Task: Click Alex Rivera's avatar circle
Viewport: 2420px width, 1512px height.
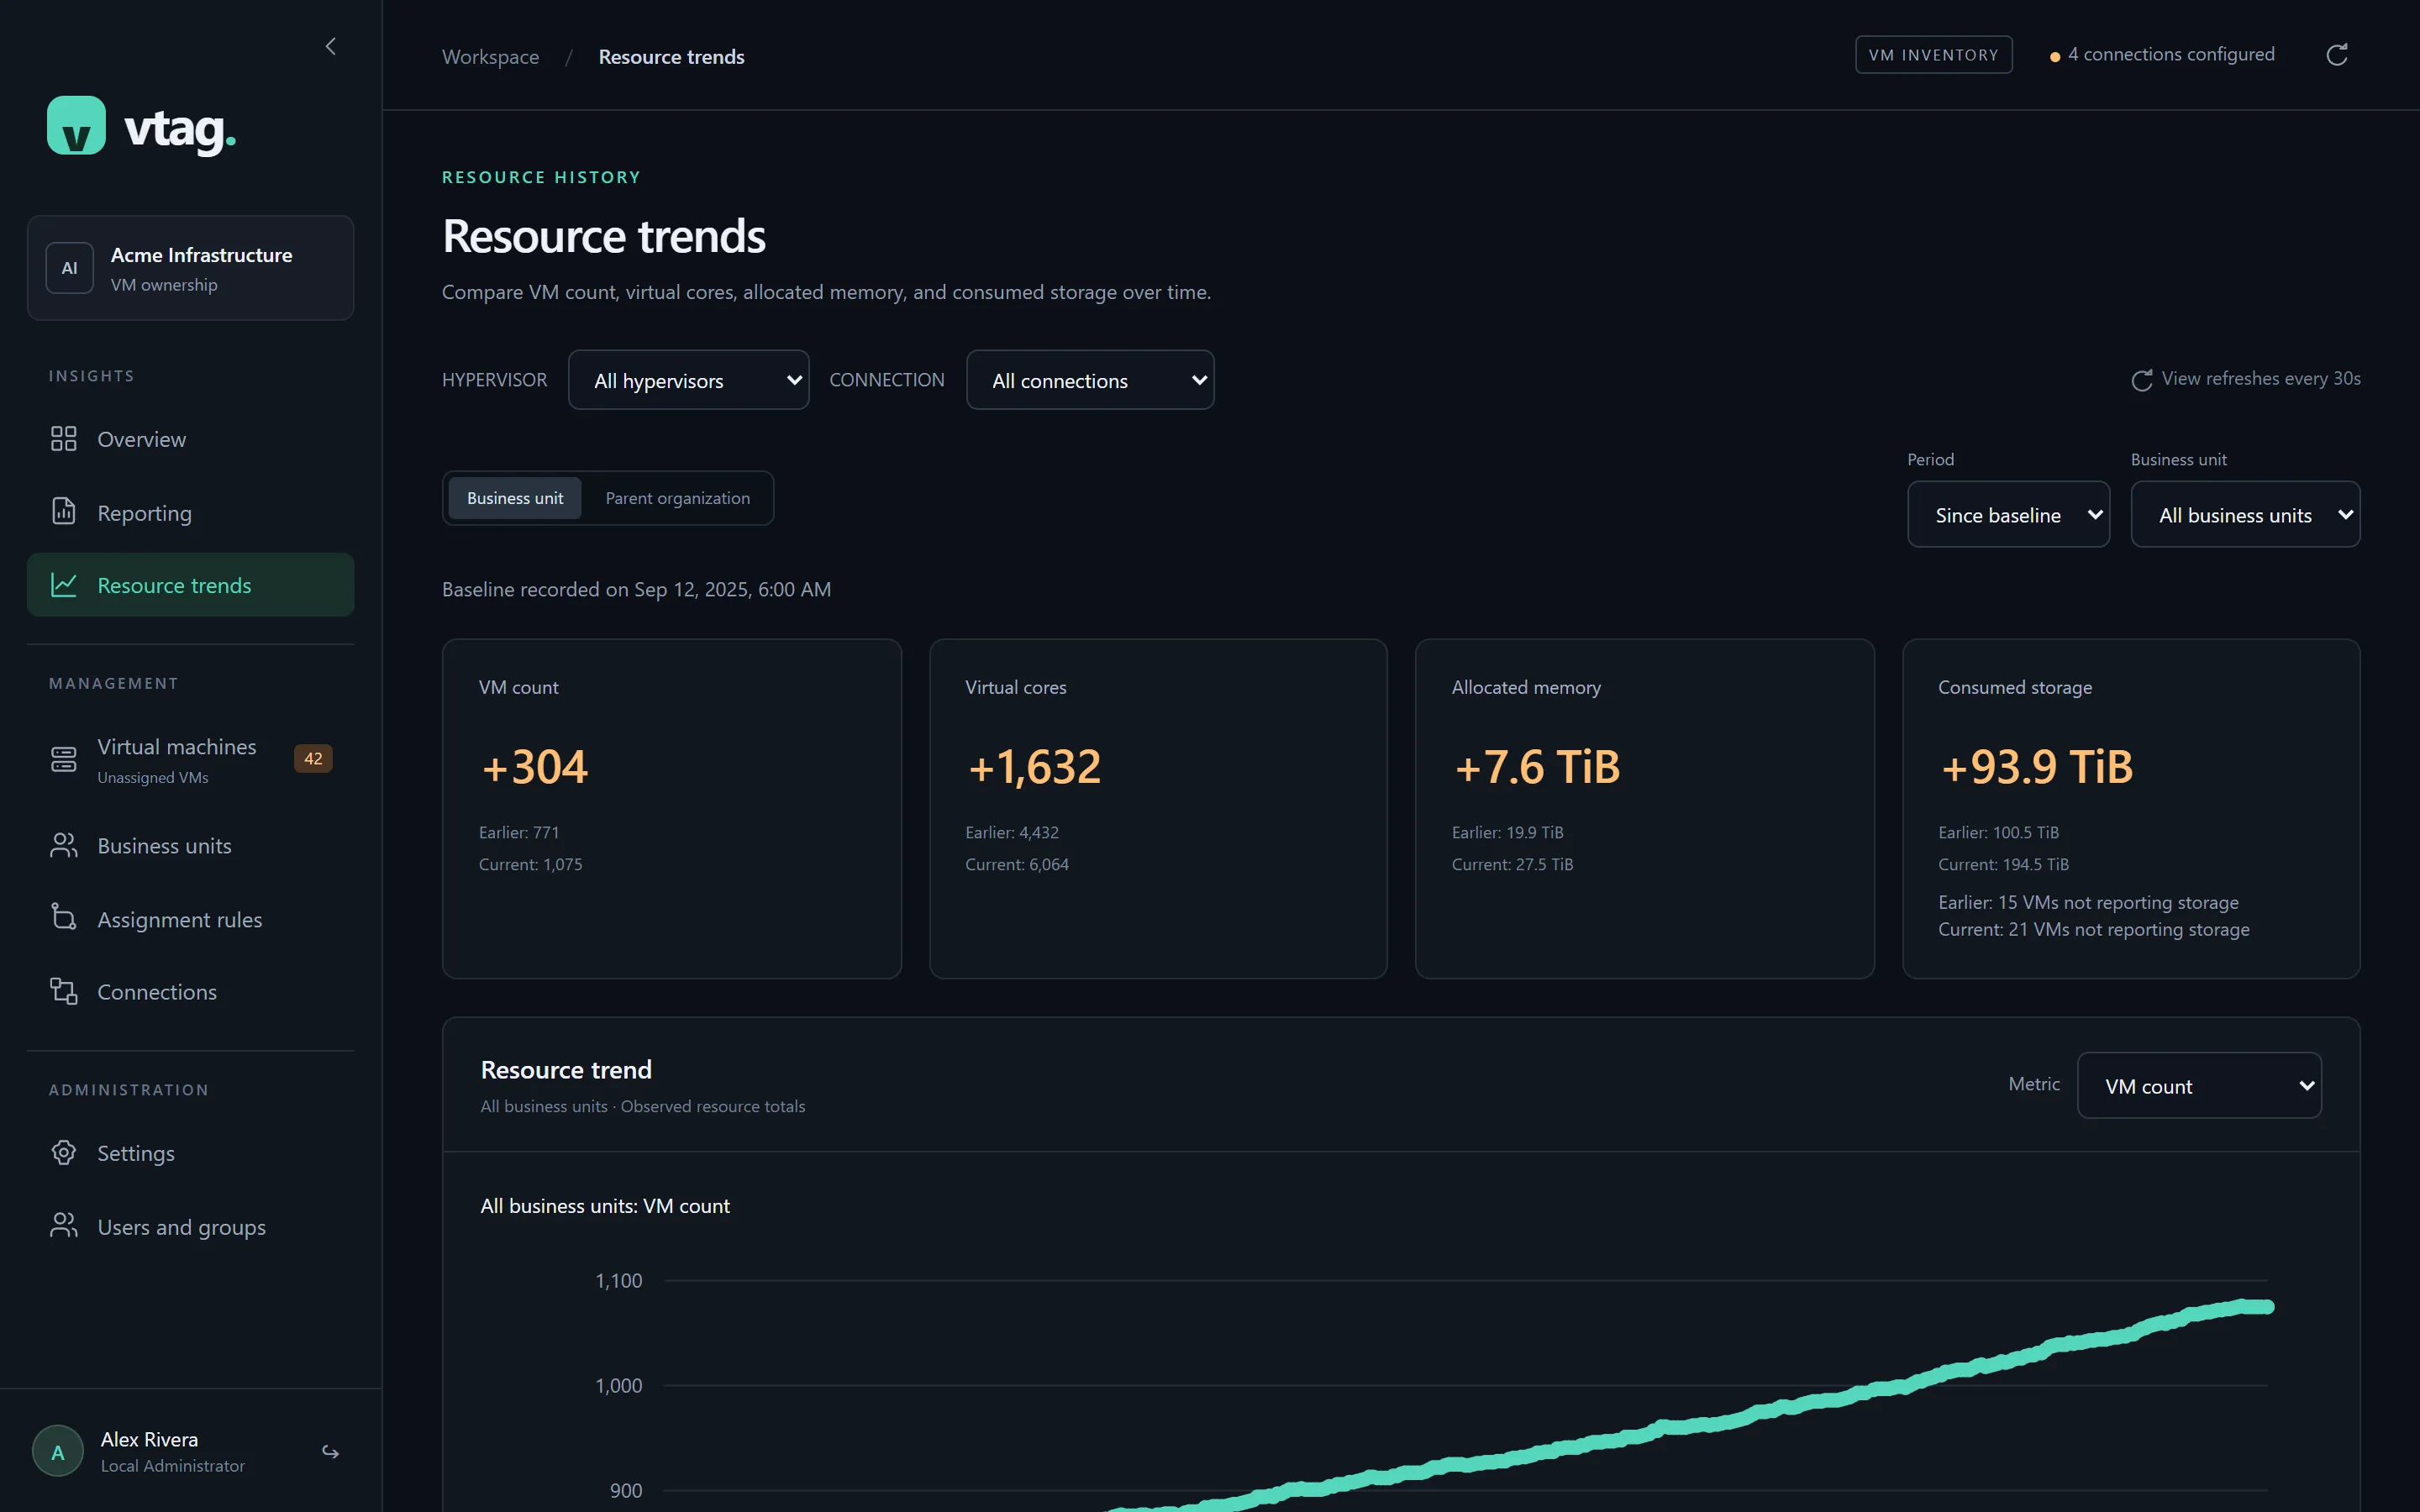Action: click(x=58, y=1452)
